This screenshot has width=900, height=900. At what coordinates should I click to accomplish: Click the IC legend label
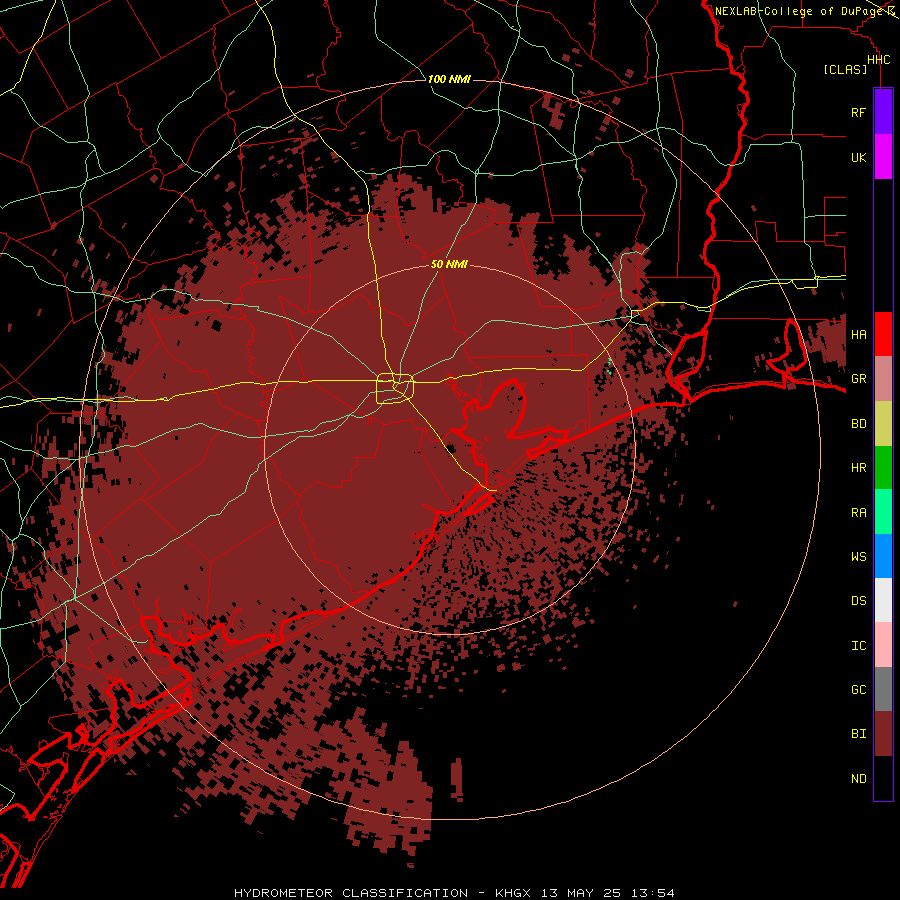click(858, 646)
